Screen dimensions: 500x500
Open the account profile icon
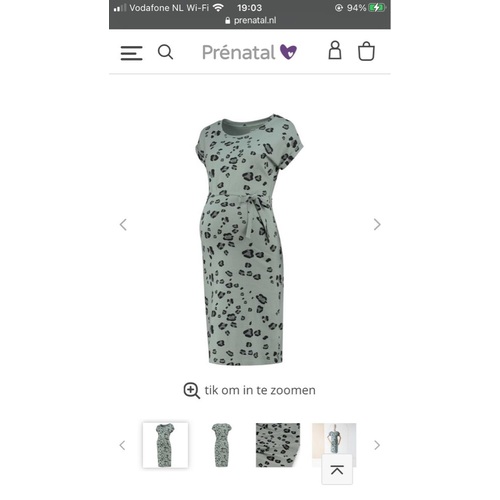click(335, 50)
